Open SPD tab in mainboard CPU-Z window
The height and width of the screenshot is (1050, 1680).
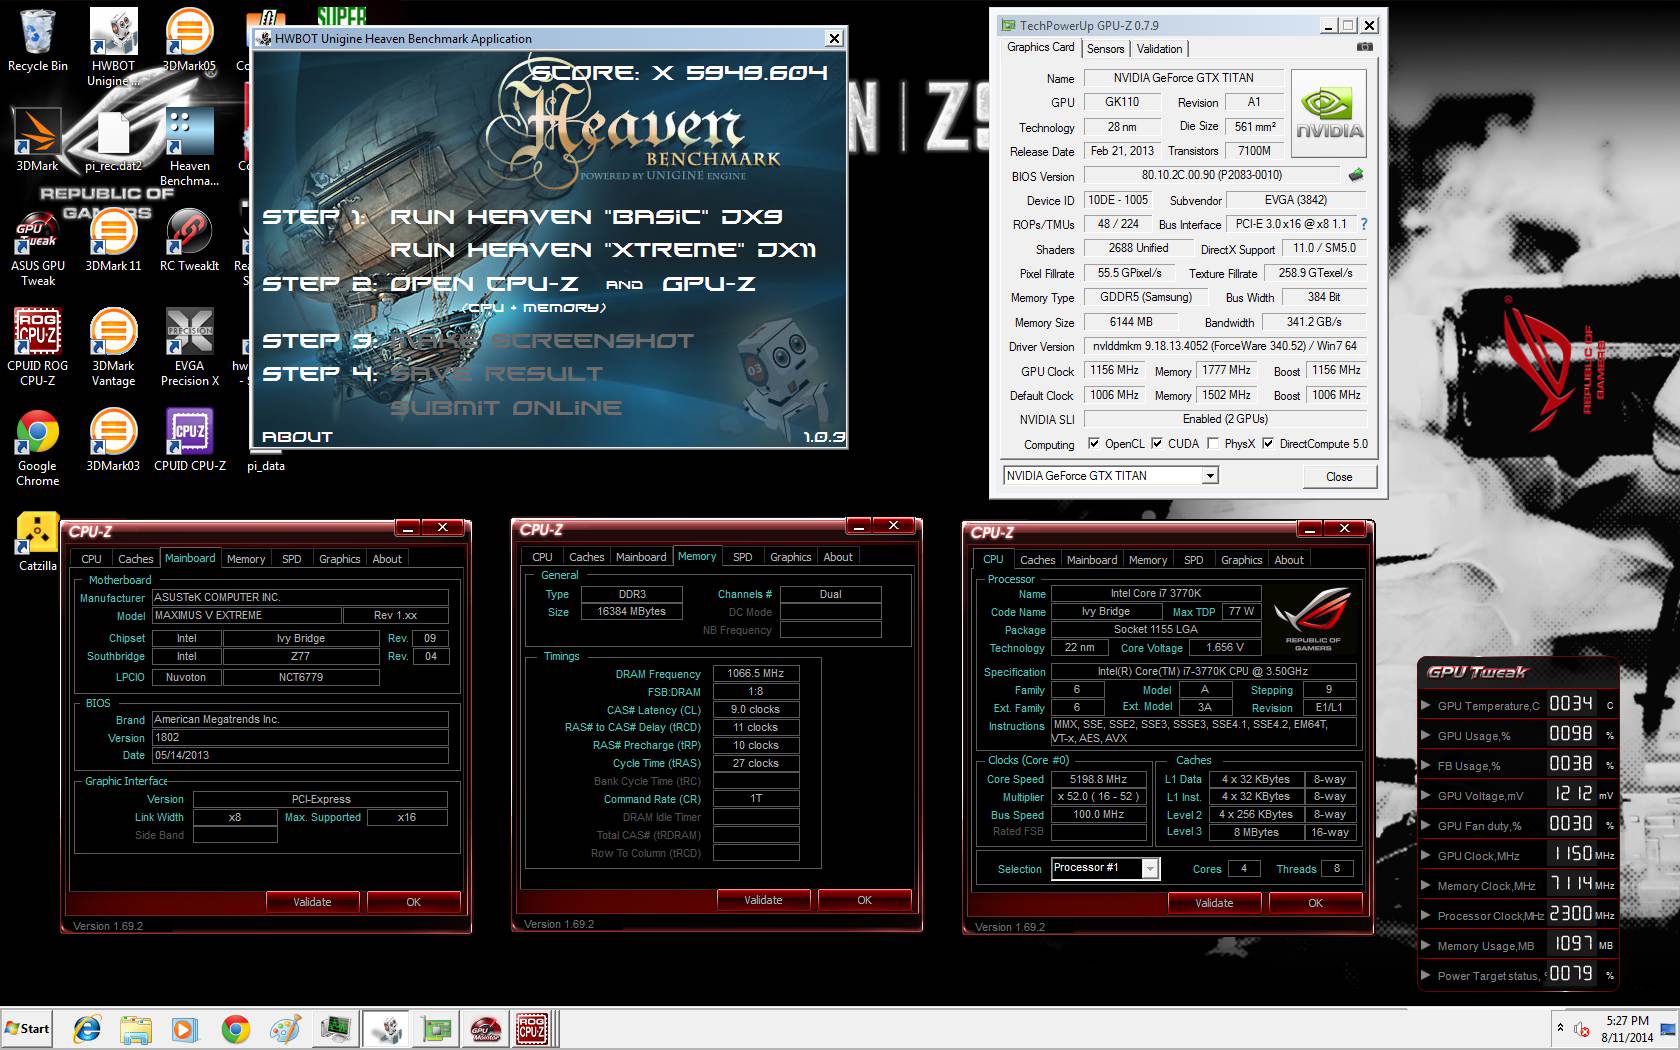(x=291, y=559)
